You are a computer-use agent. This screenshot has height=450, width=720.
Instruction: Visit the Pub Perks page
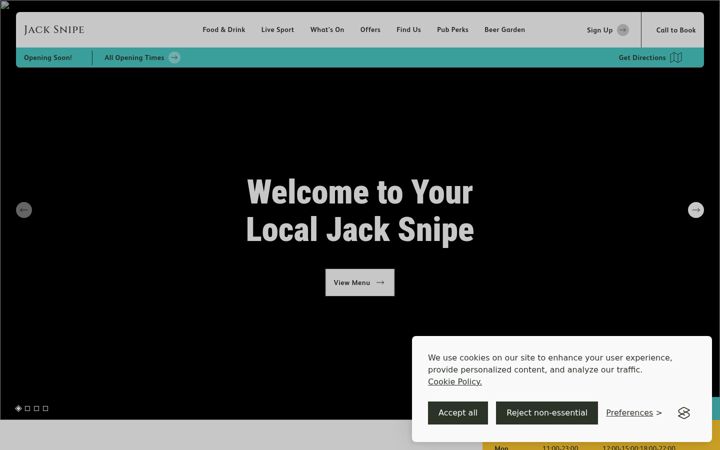coord(452,30)
